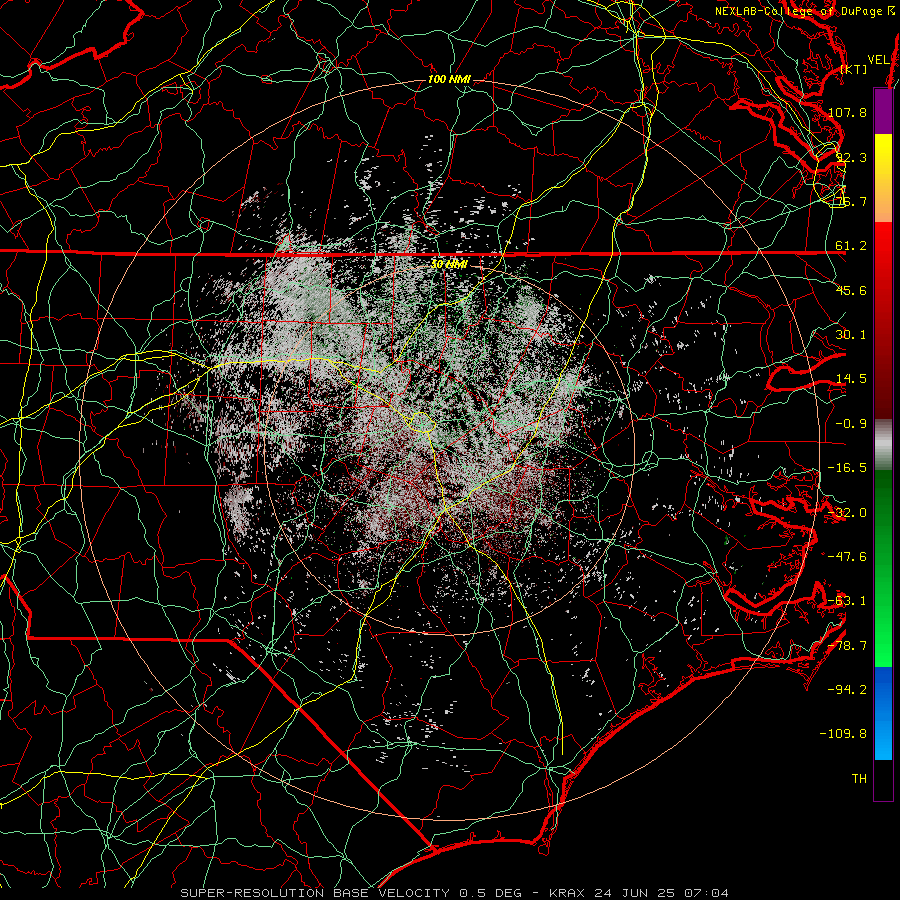The height and width of the screenshot is (900, 900).
Task: Click the 45.6 velocity scale value
Action: click(x=851, y=290)
